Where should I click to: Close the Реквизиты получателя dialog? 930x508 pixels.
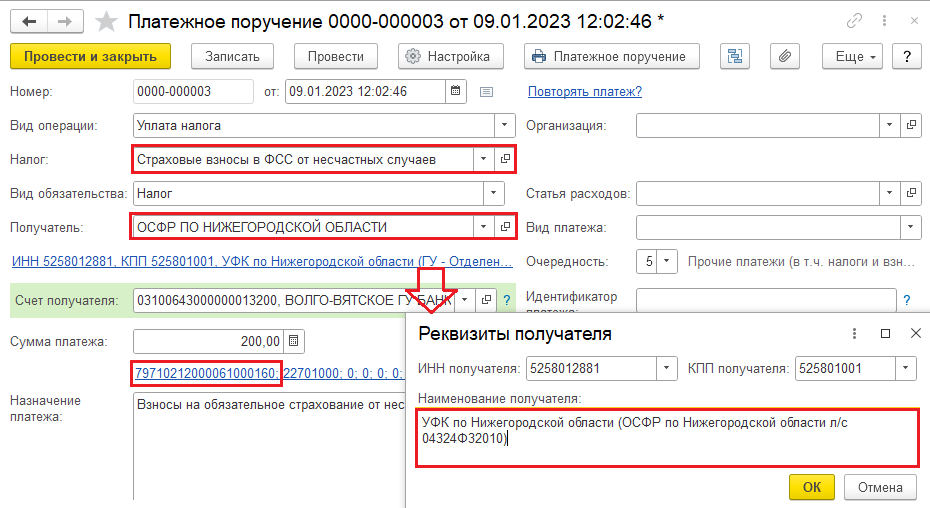[x=916, y=334]
